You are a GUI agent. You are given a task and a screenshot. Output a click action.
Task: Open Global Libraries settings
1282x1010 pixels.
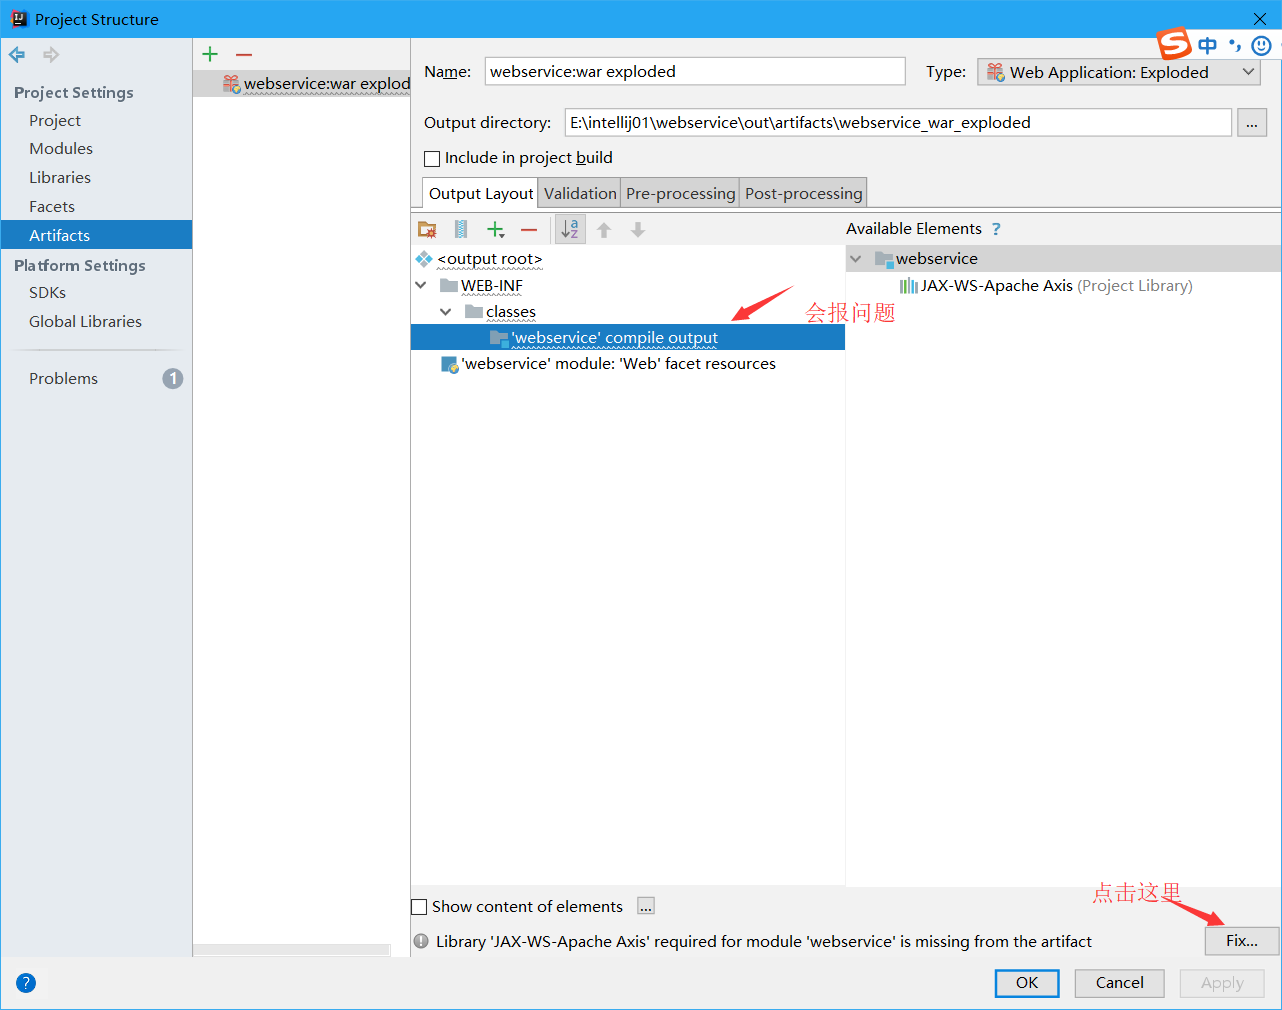(x=85, y=322)
